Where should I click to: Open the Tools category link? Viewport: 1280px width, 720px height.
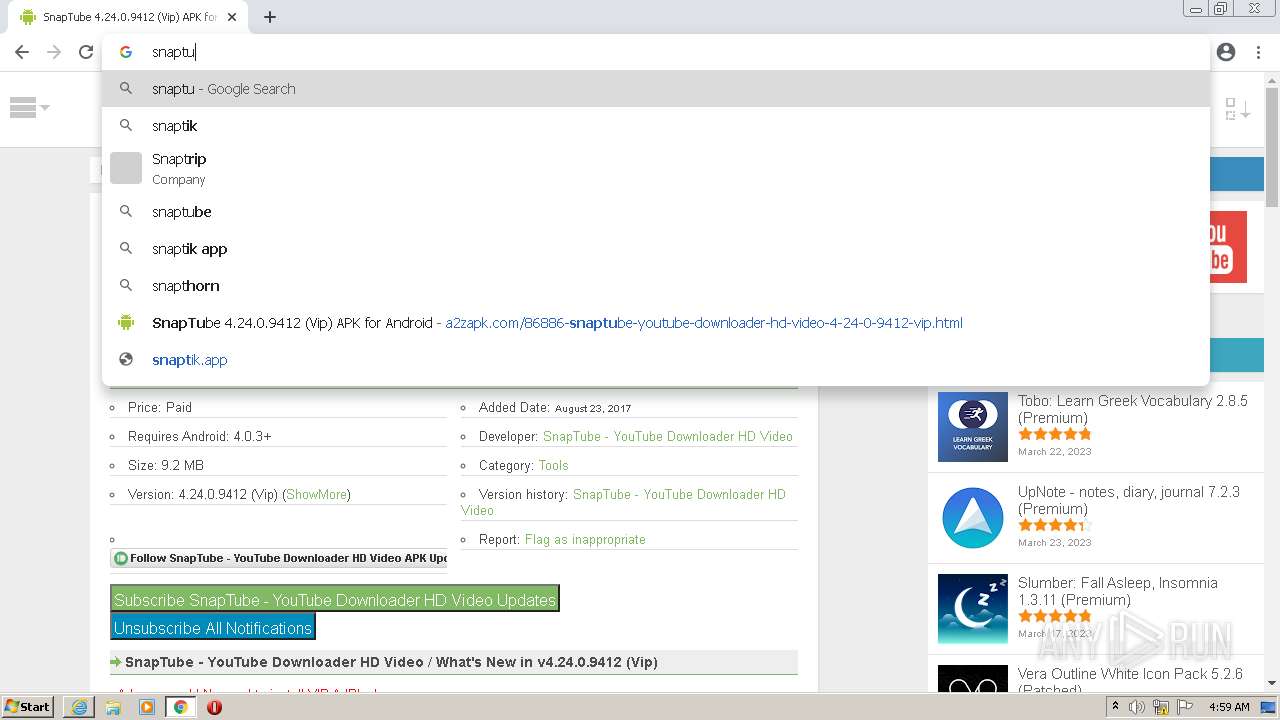coord(553,465)
